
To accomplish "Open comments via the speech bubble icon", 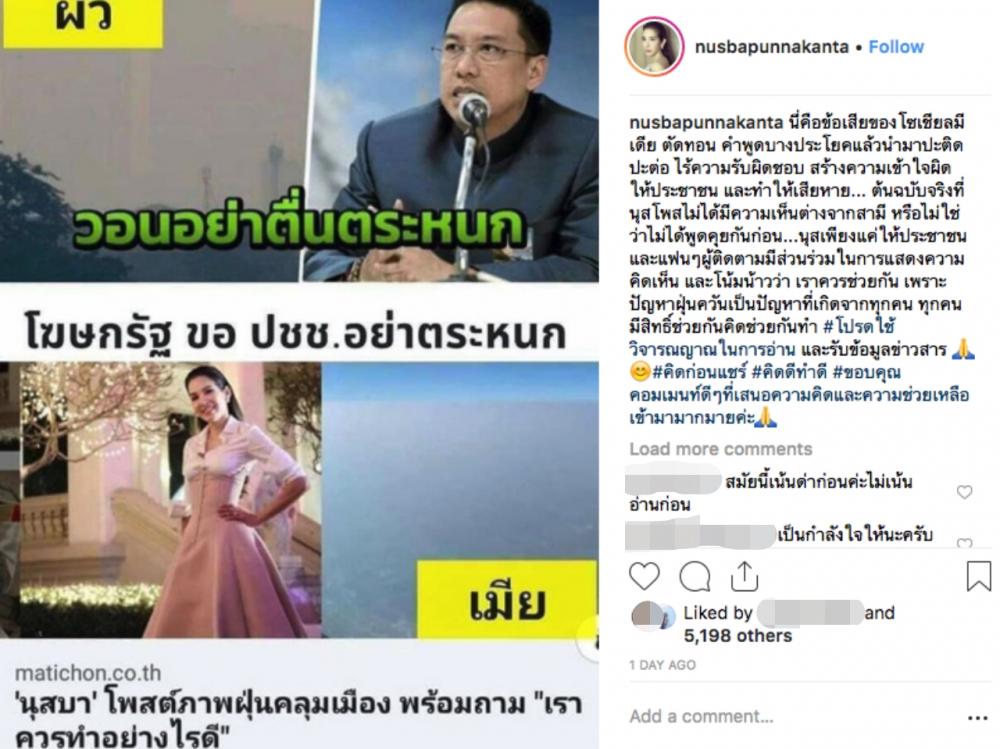I will (x=695, y=577).
